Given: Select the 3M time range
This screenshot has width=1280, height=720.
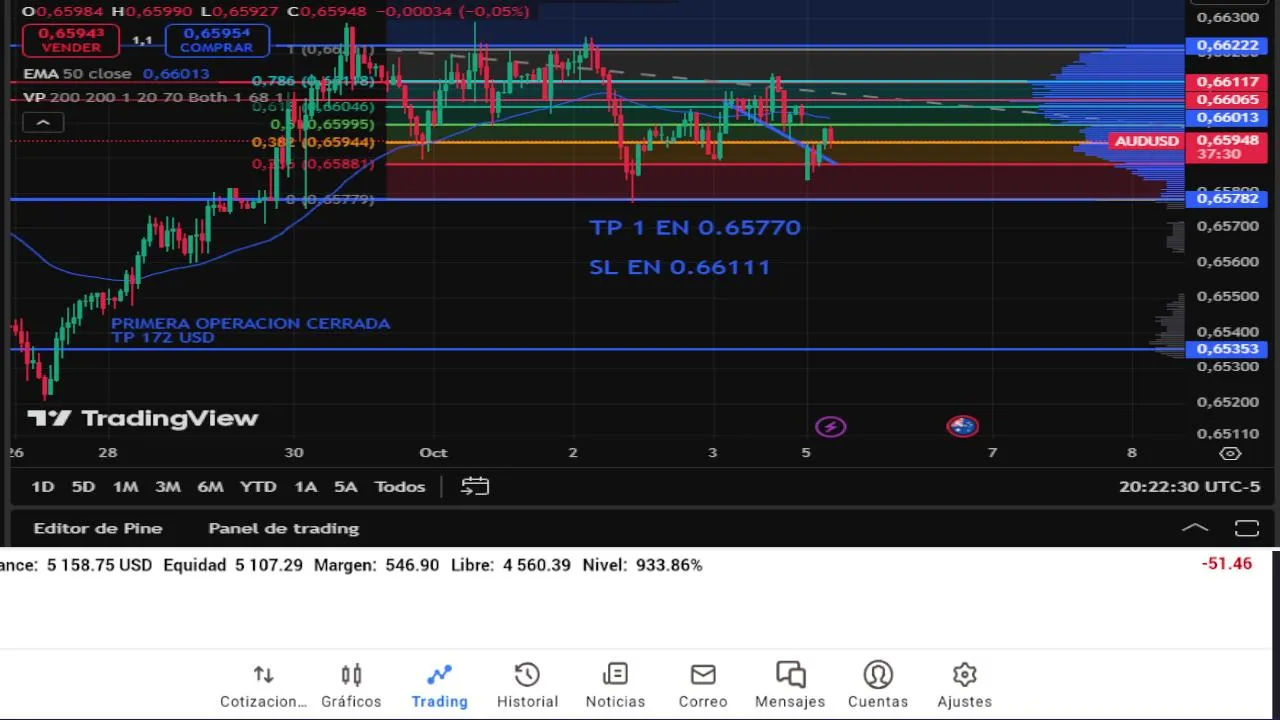Looking at the screenshot, I should [x=167, y=487].
